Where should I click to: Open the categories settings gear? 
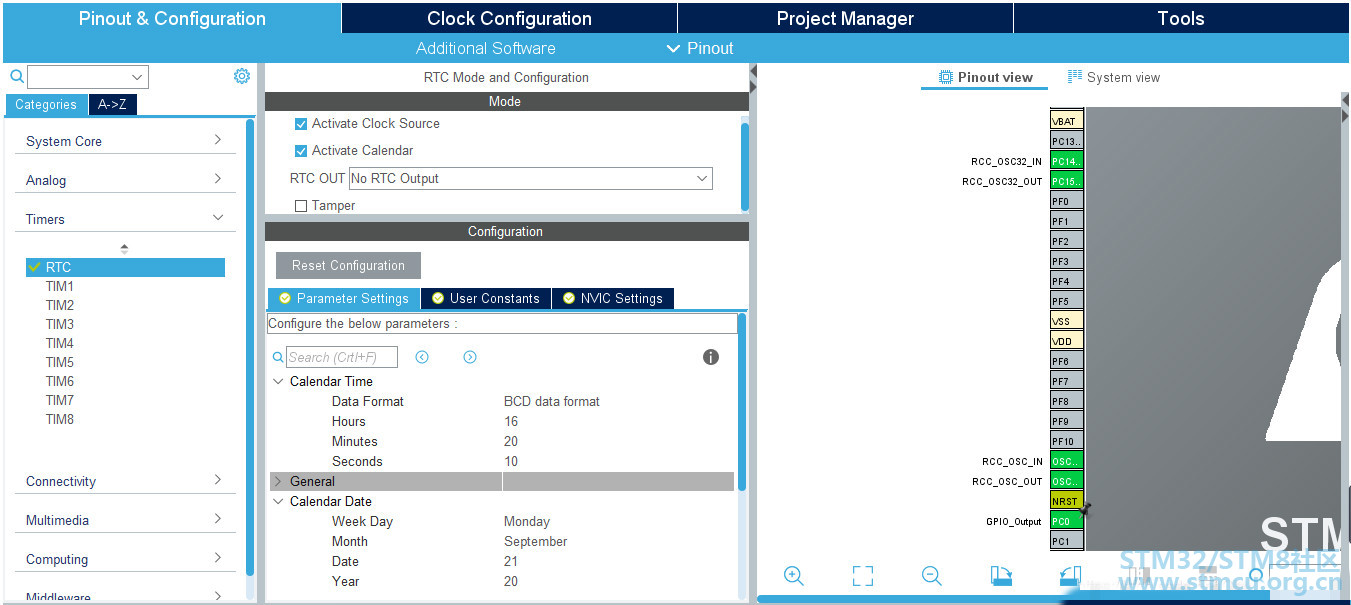[x=242, y=76]
